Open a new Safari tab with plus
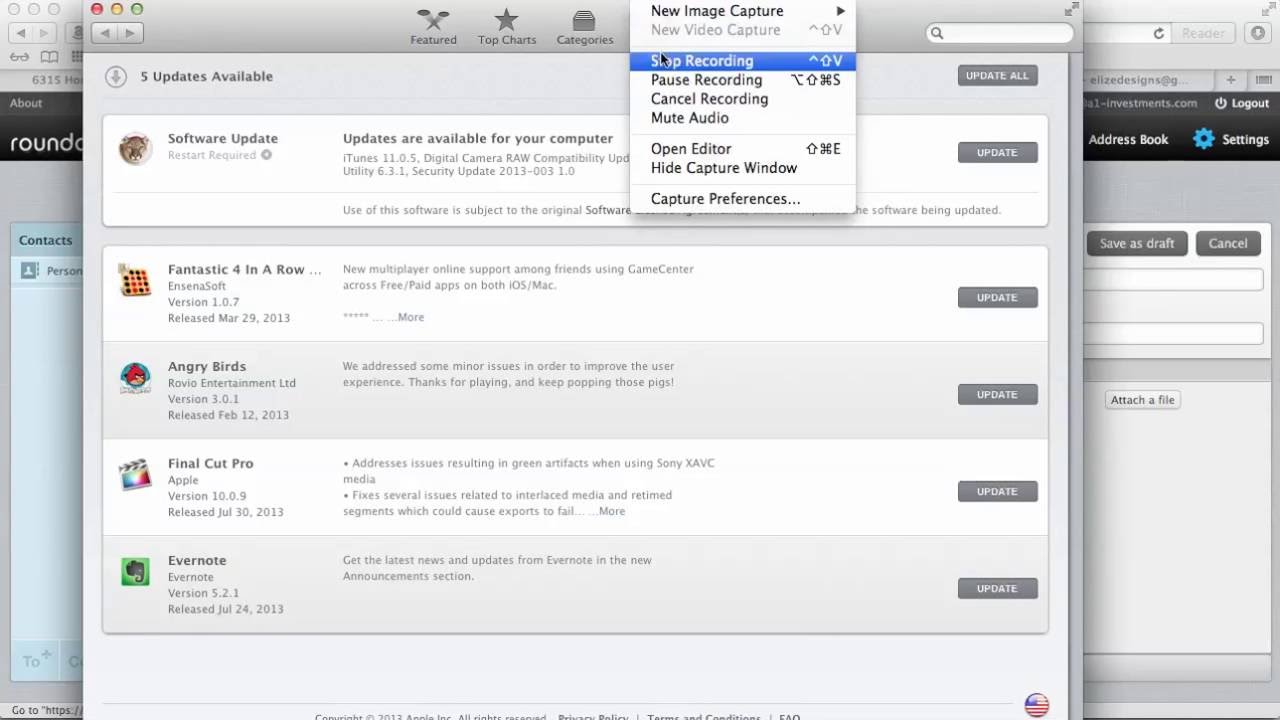1280x720 pixels. tap(1230, 80)
